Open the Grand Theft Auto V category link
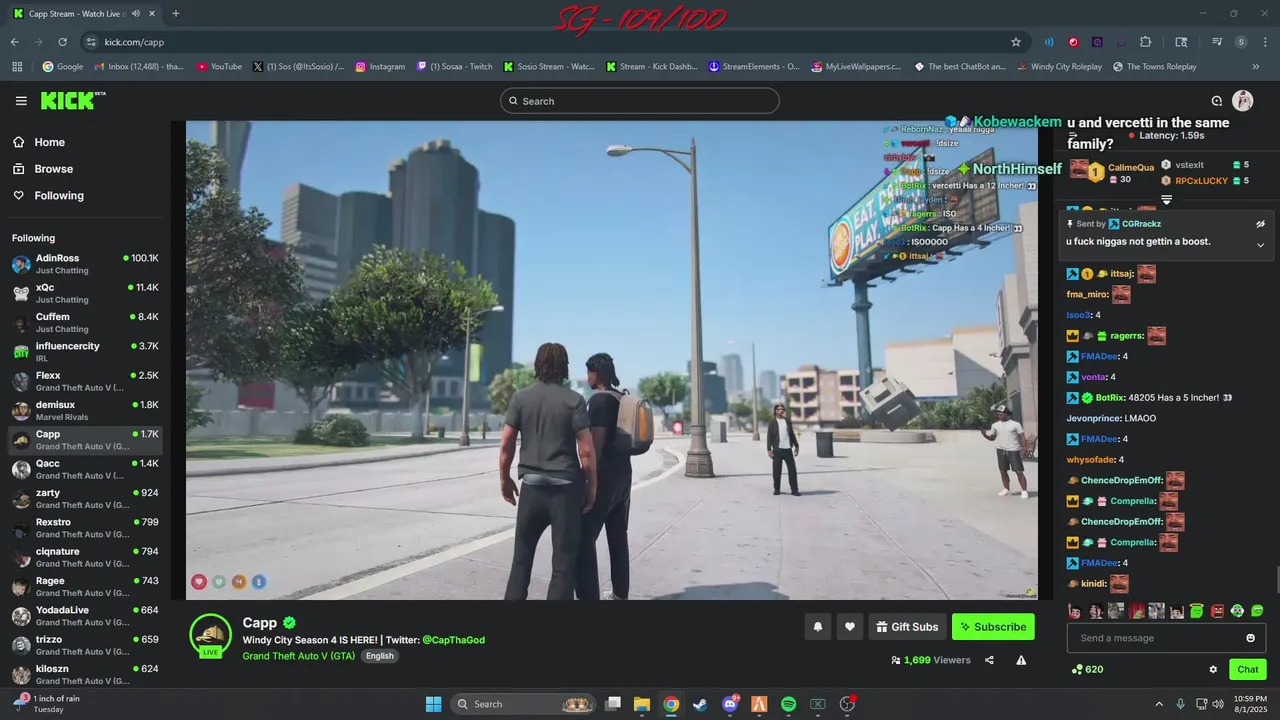Screen dimensions: 1280x720 click(298, 656)
